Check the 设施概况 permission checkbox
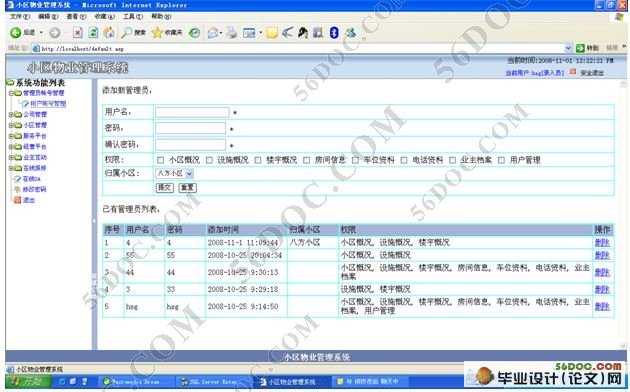 tap(209, 160)
